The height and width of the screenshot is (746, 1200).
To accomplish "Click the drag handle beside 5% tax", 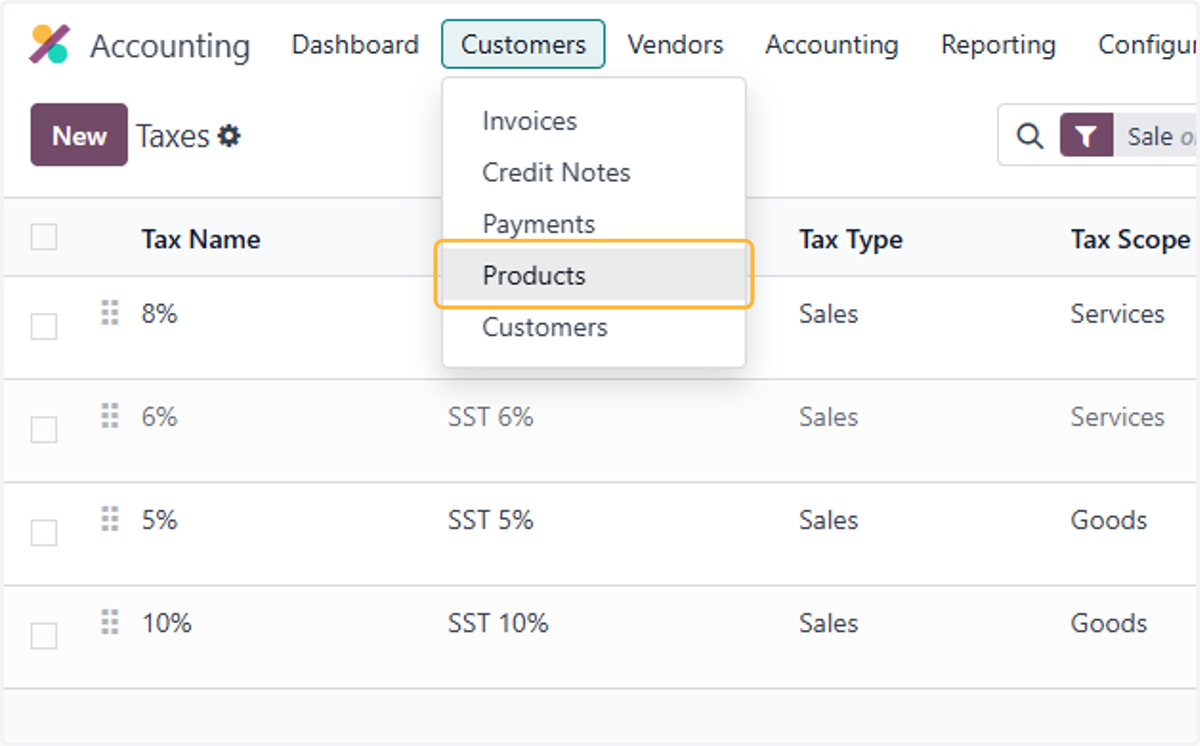I will coord(110,518).
